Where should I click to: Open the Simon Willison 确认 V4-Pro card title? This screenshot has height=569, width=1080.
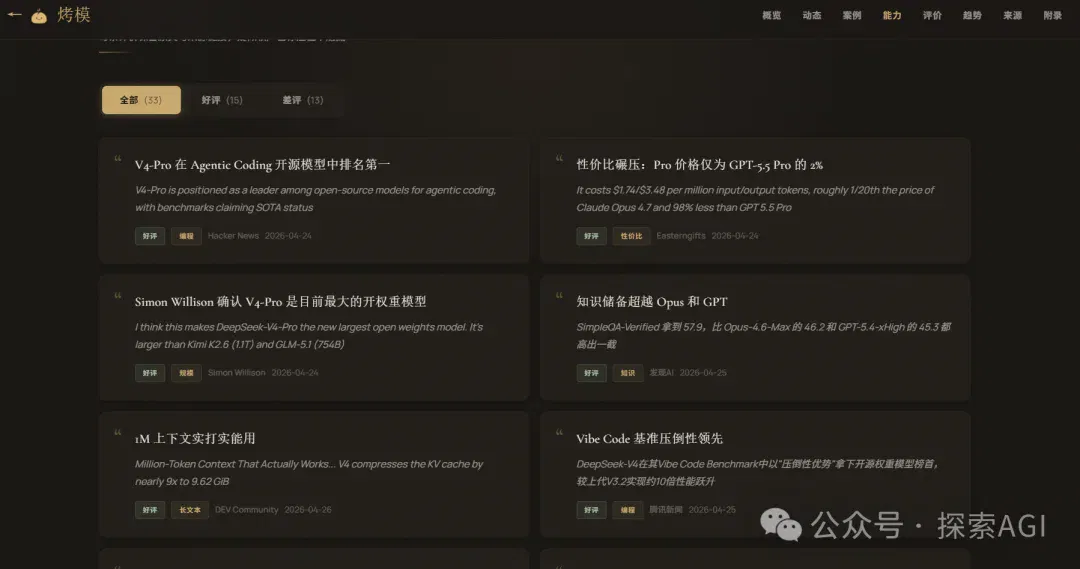pyautogui.click(x=280, y=302)
